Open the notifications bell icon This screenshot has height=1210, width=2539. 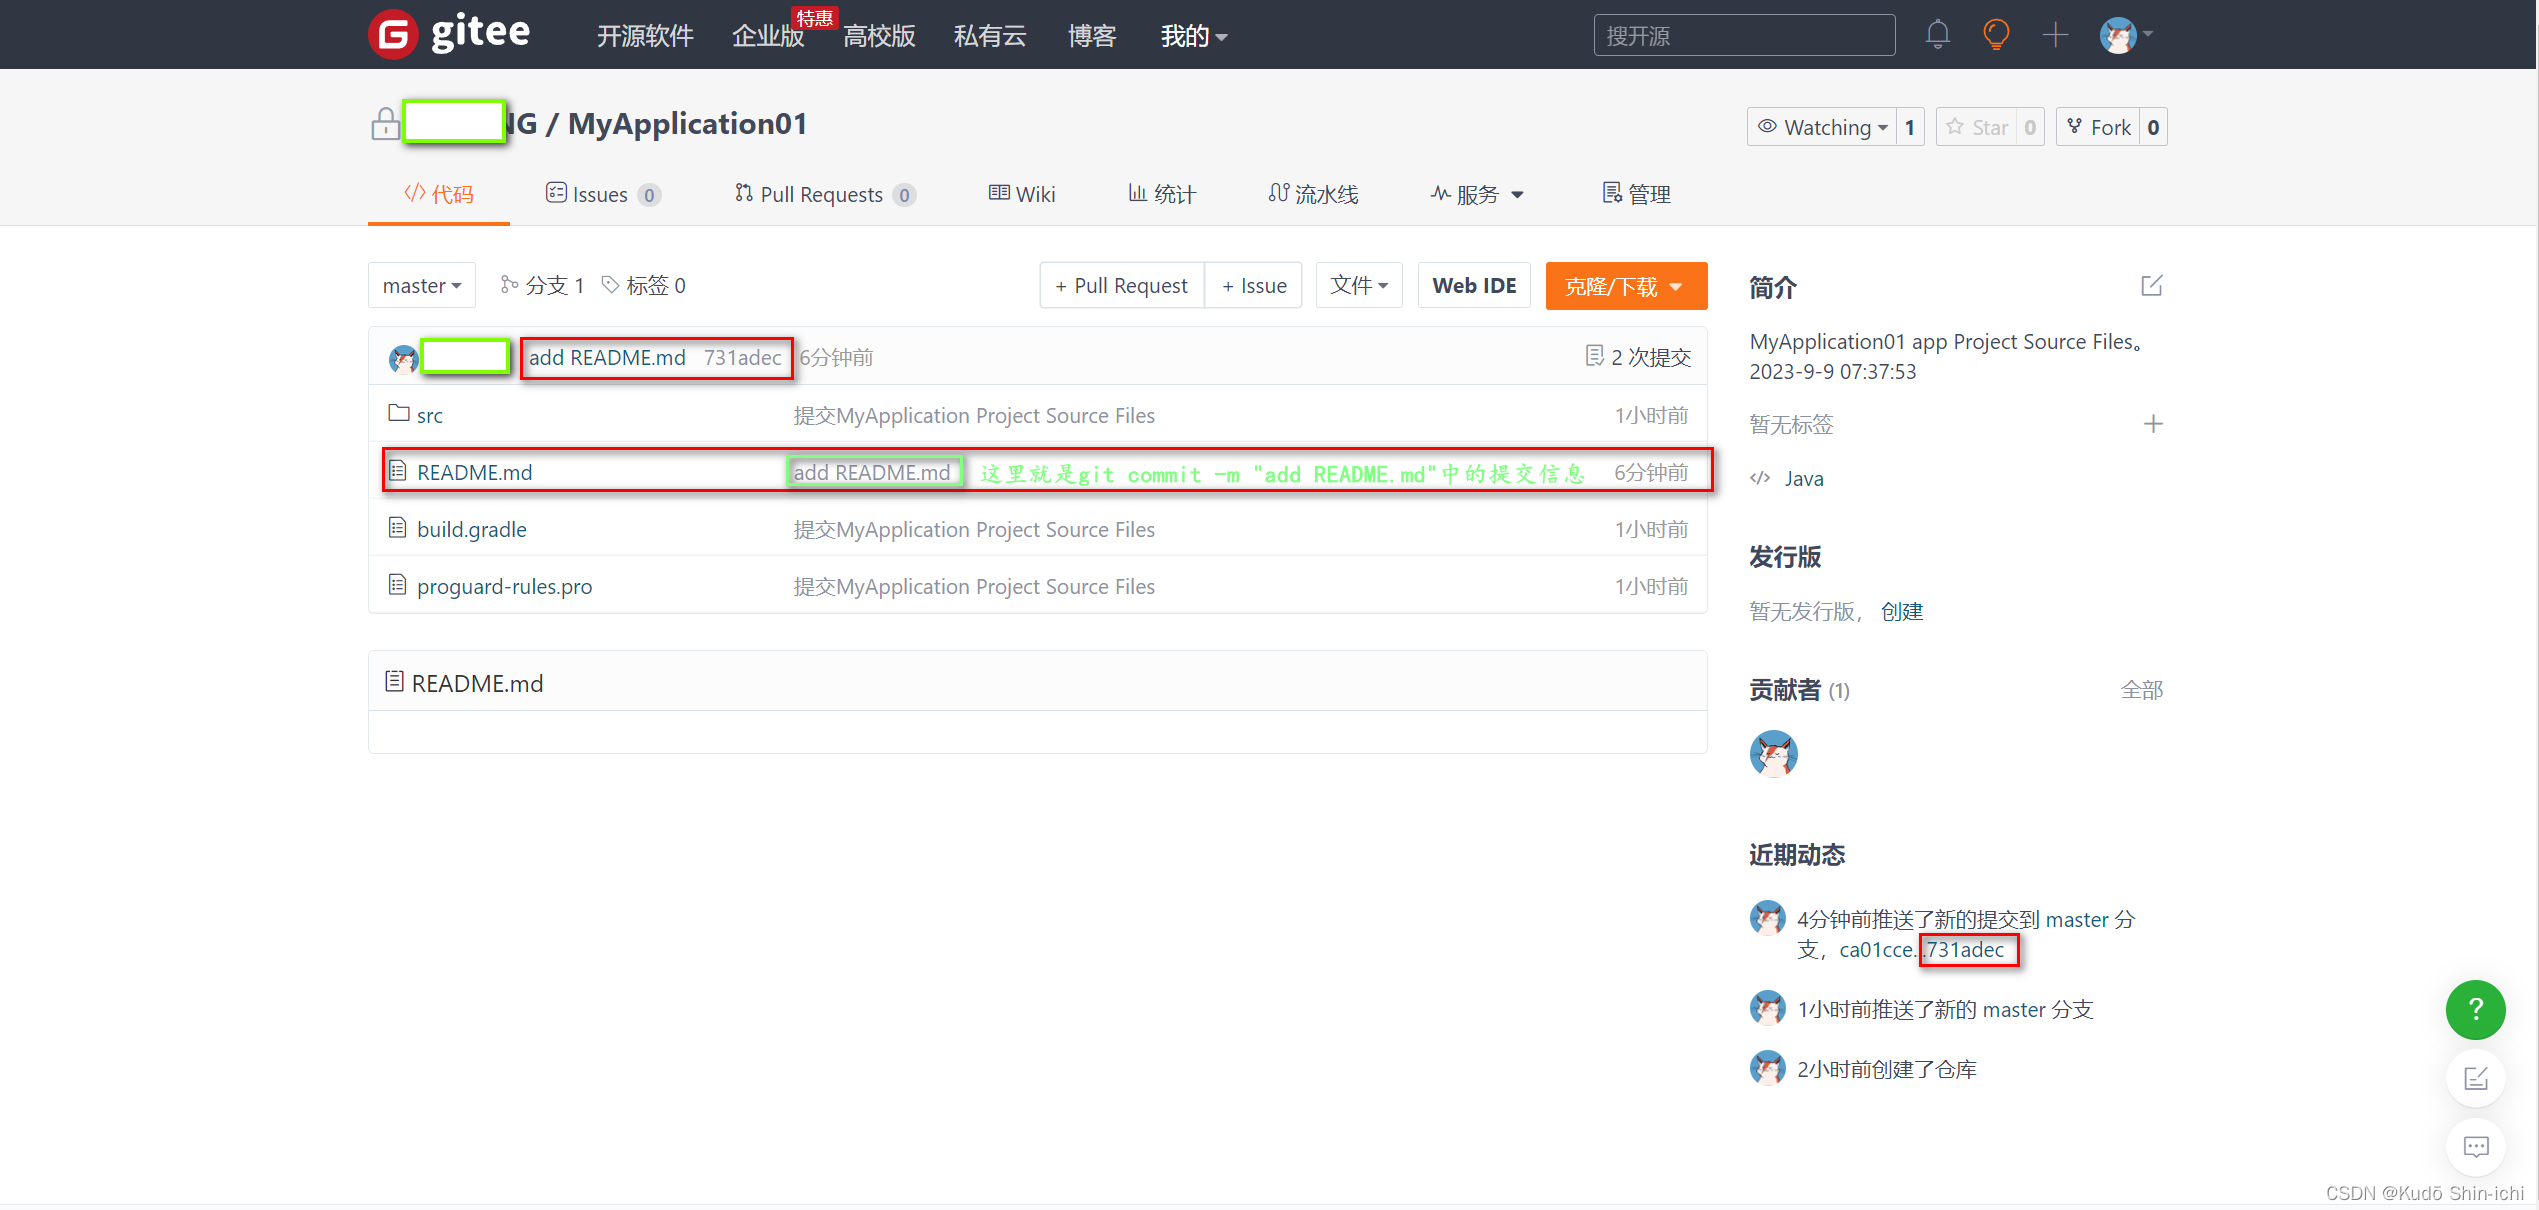pyautogui.click(x=1937, y=34)
